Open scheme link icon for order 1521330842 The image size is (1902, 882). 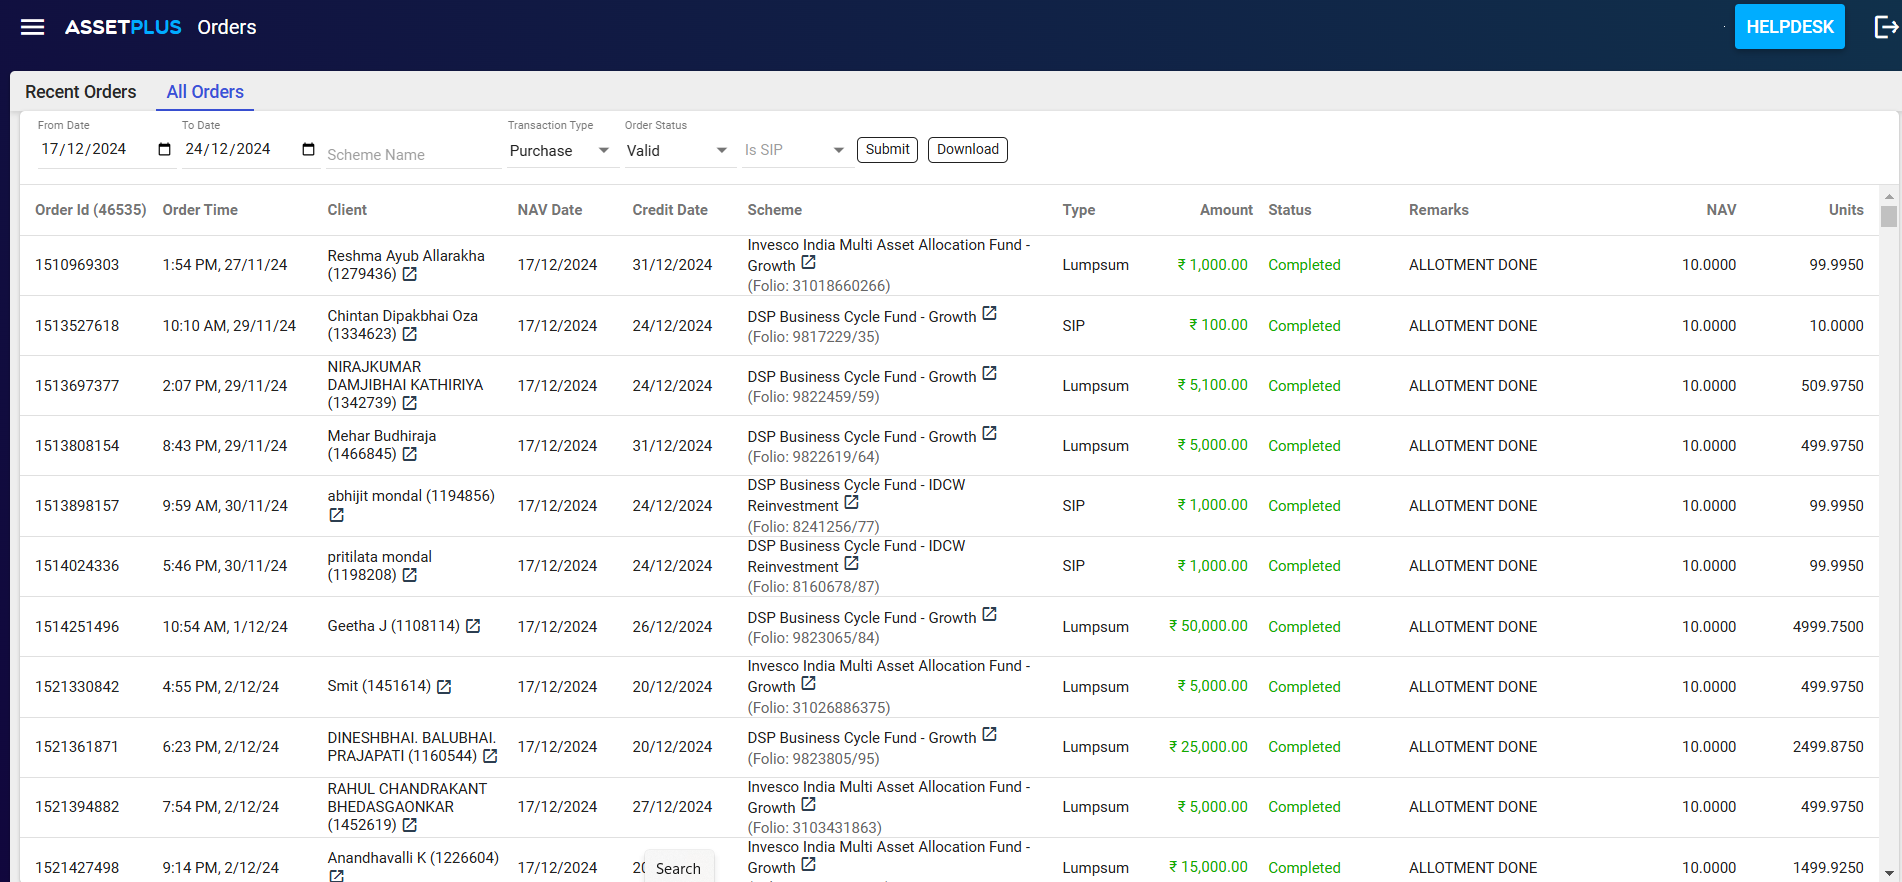(809, 683)
